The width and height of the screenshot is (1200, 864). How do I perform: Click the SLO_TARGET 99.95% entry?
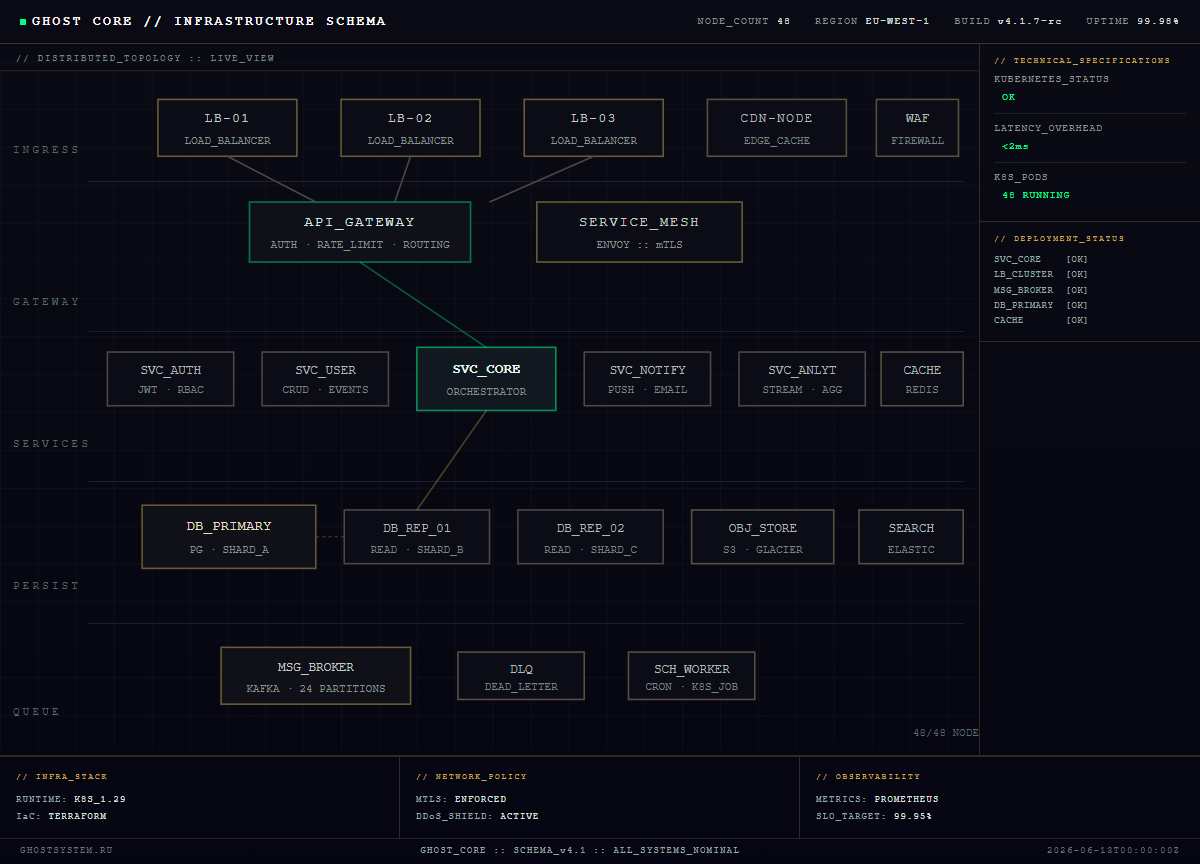pos(874,816)
